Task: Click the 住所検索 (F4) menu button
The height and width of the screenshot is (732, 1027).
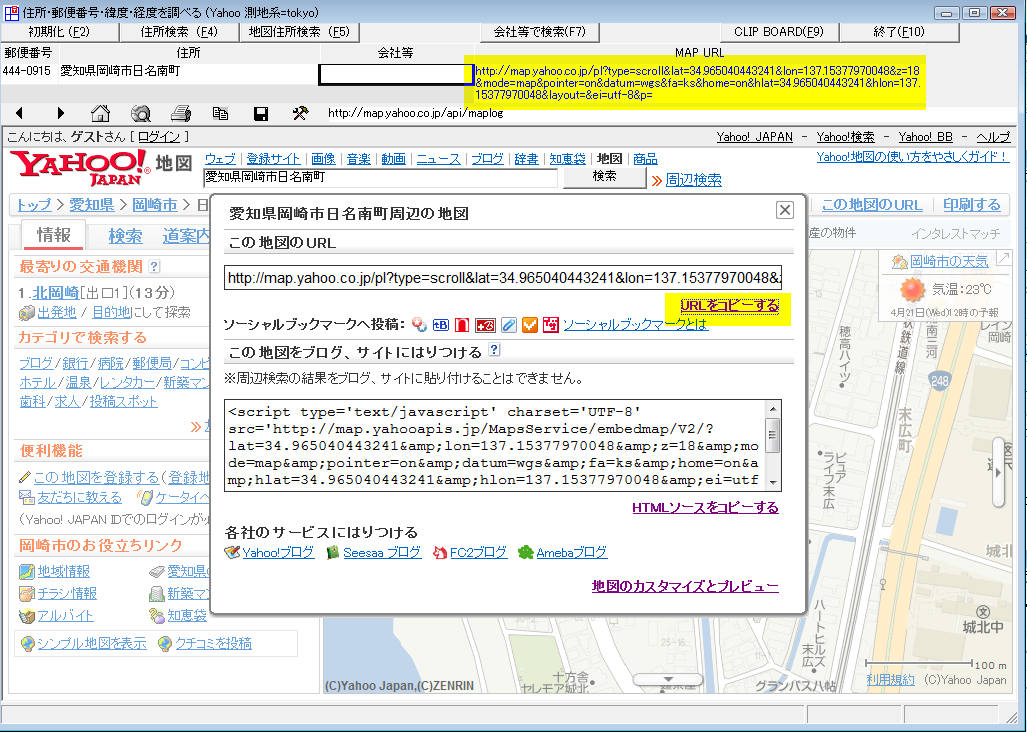Action: (179, 31)
